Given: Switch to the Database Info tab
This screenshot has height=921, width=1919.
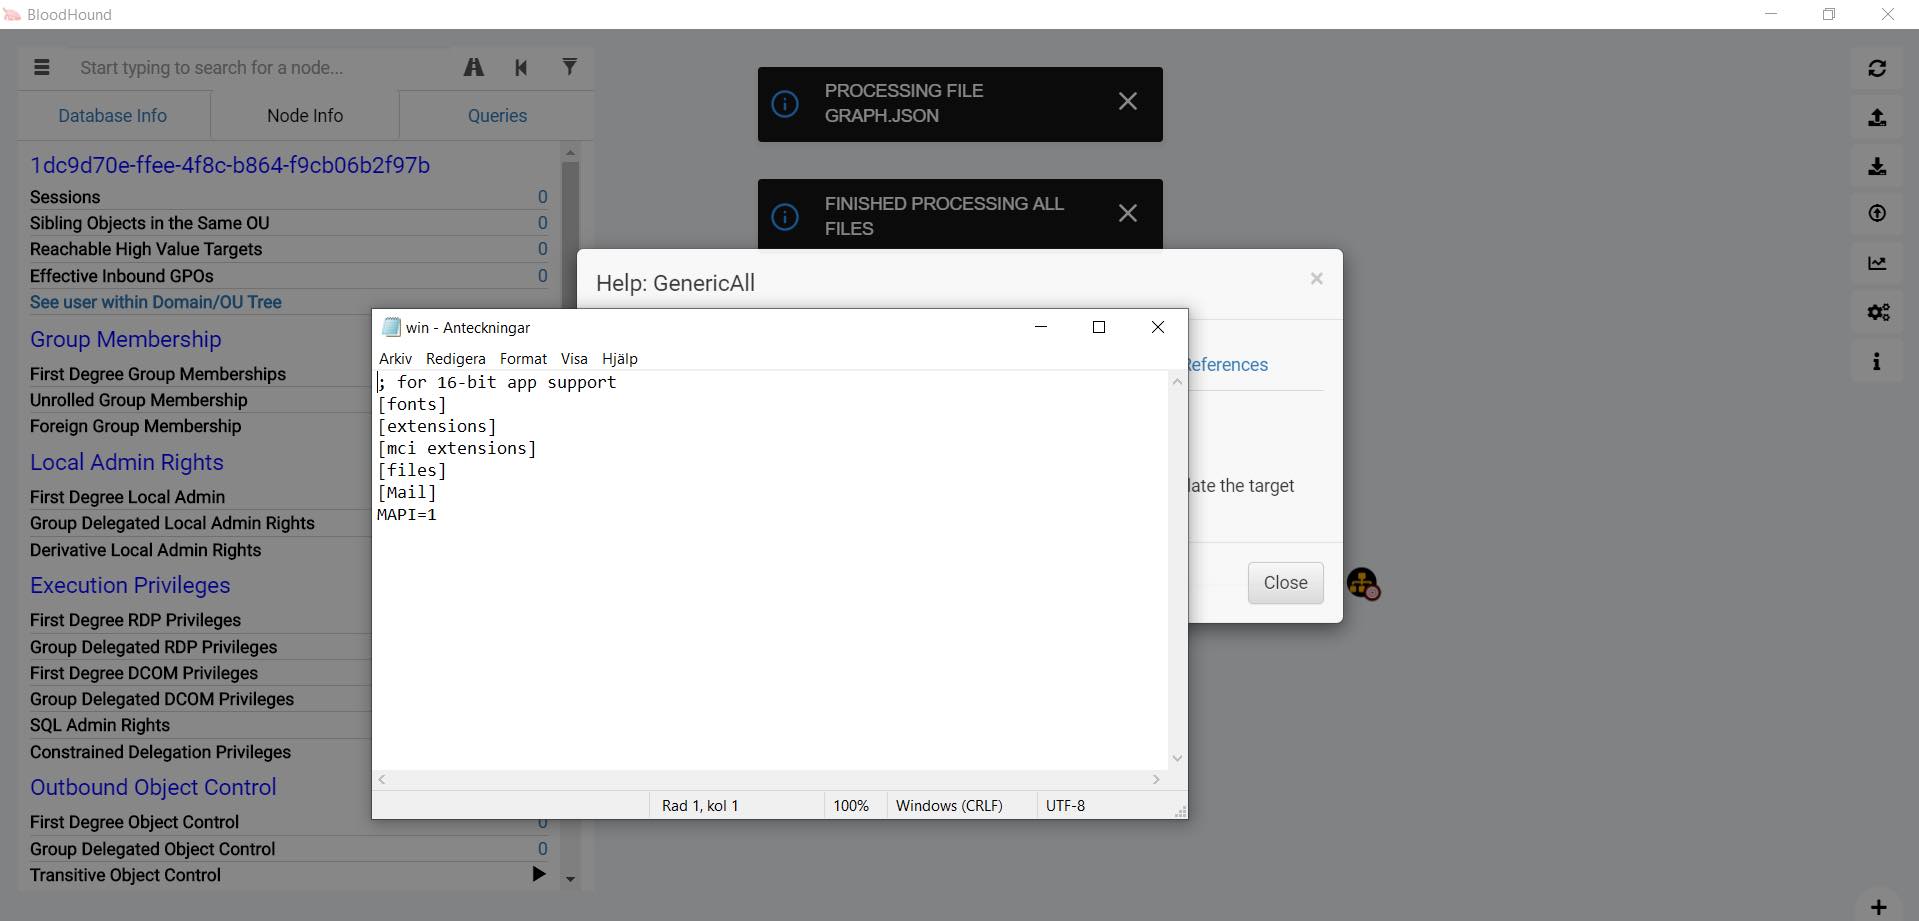Looking at the screenshot, I should [x=113, y=115].
